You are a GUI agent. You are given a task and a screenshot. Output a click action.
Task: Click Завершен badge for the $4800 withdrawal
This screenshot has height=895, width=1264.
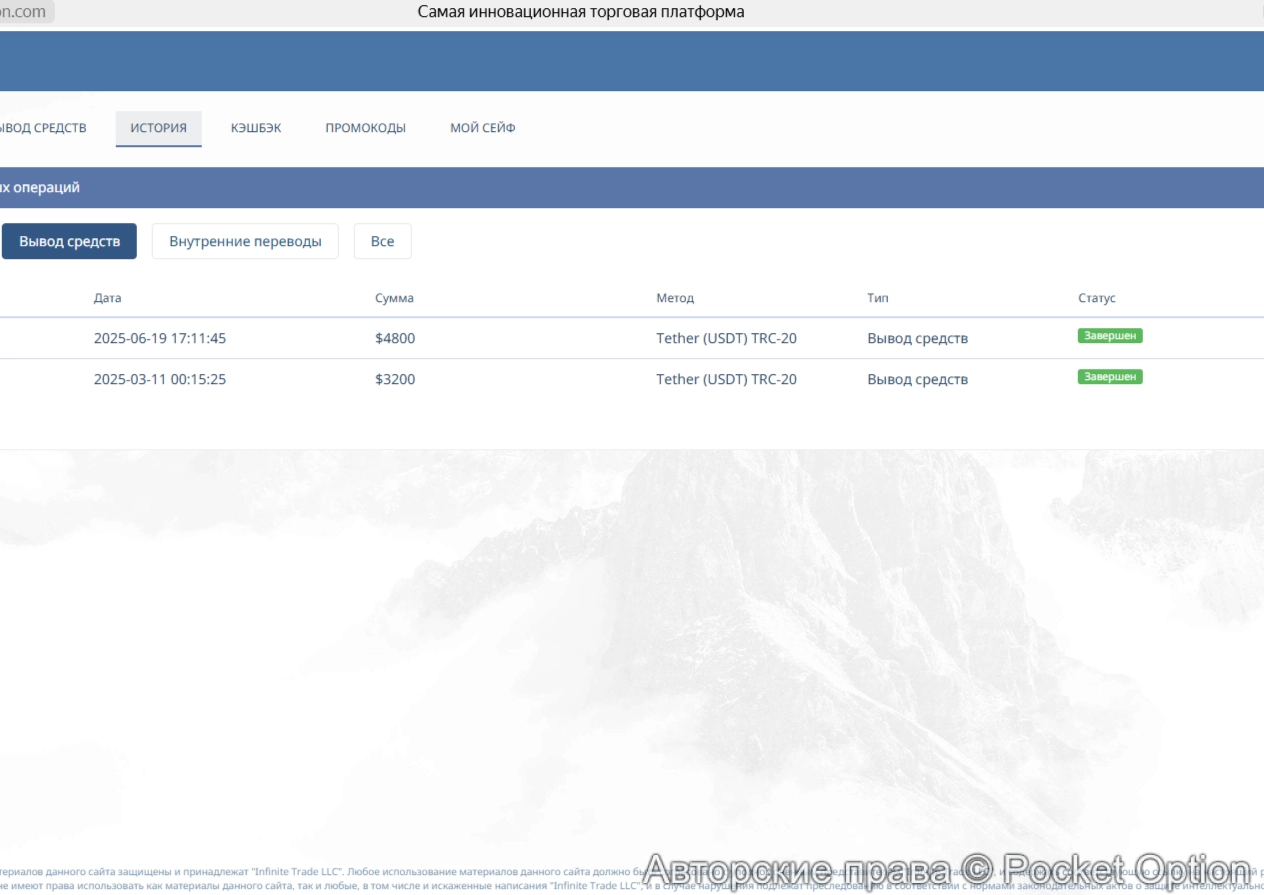pos(1109,336)
